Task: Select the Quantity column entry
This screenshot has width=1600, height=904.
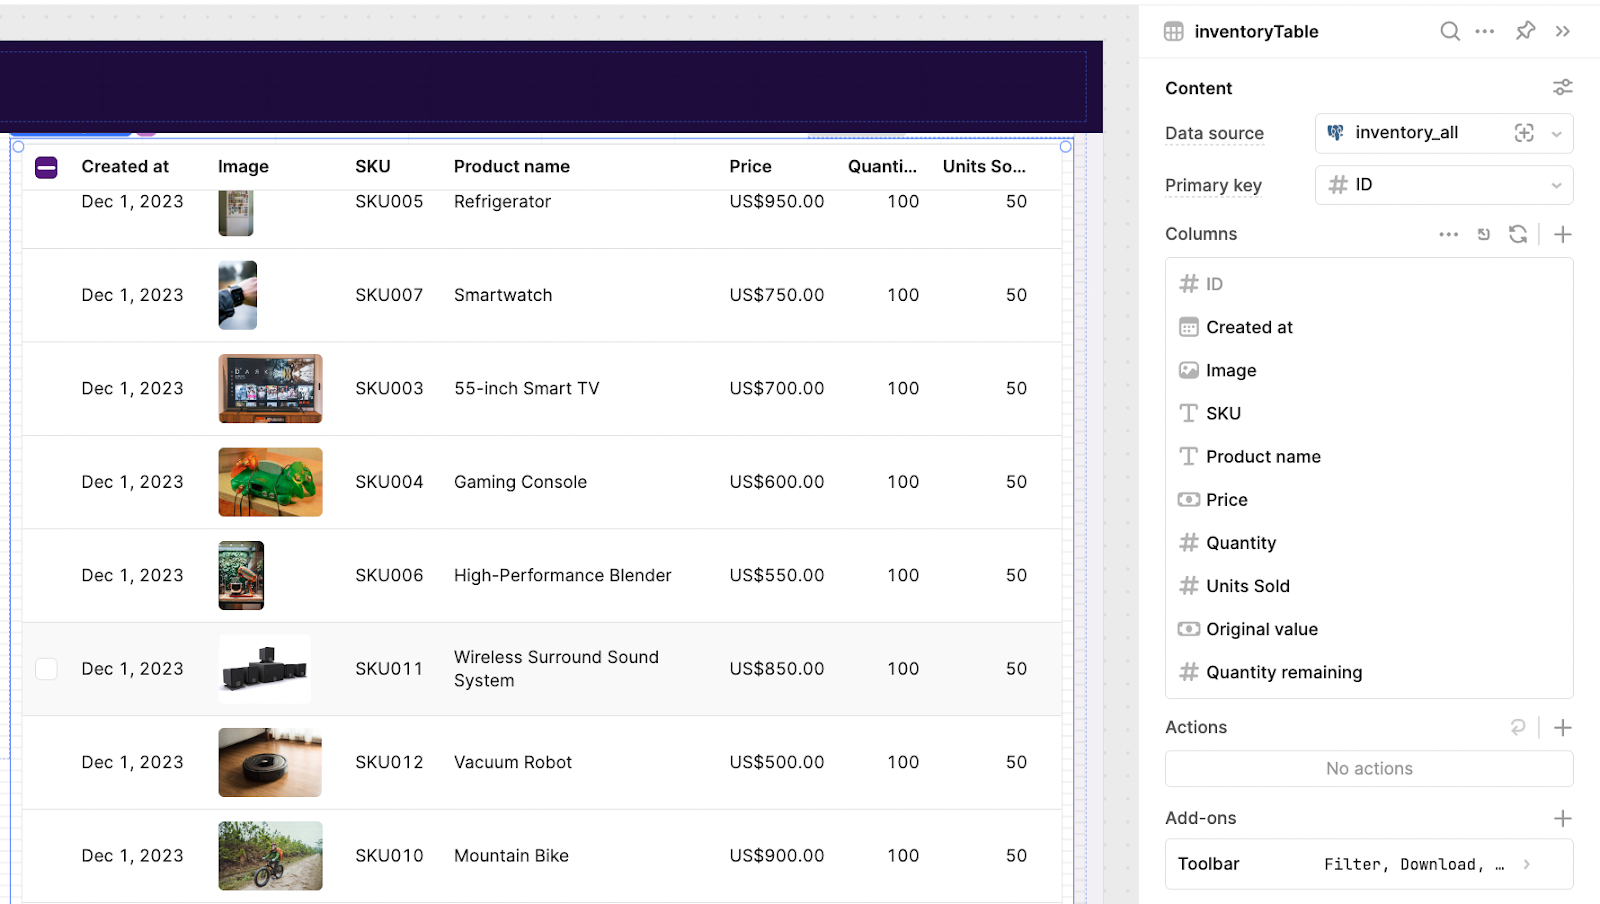Action: tap(1369, 543)
